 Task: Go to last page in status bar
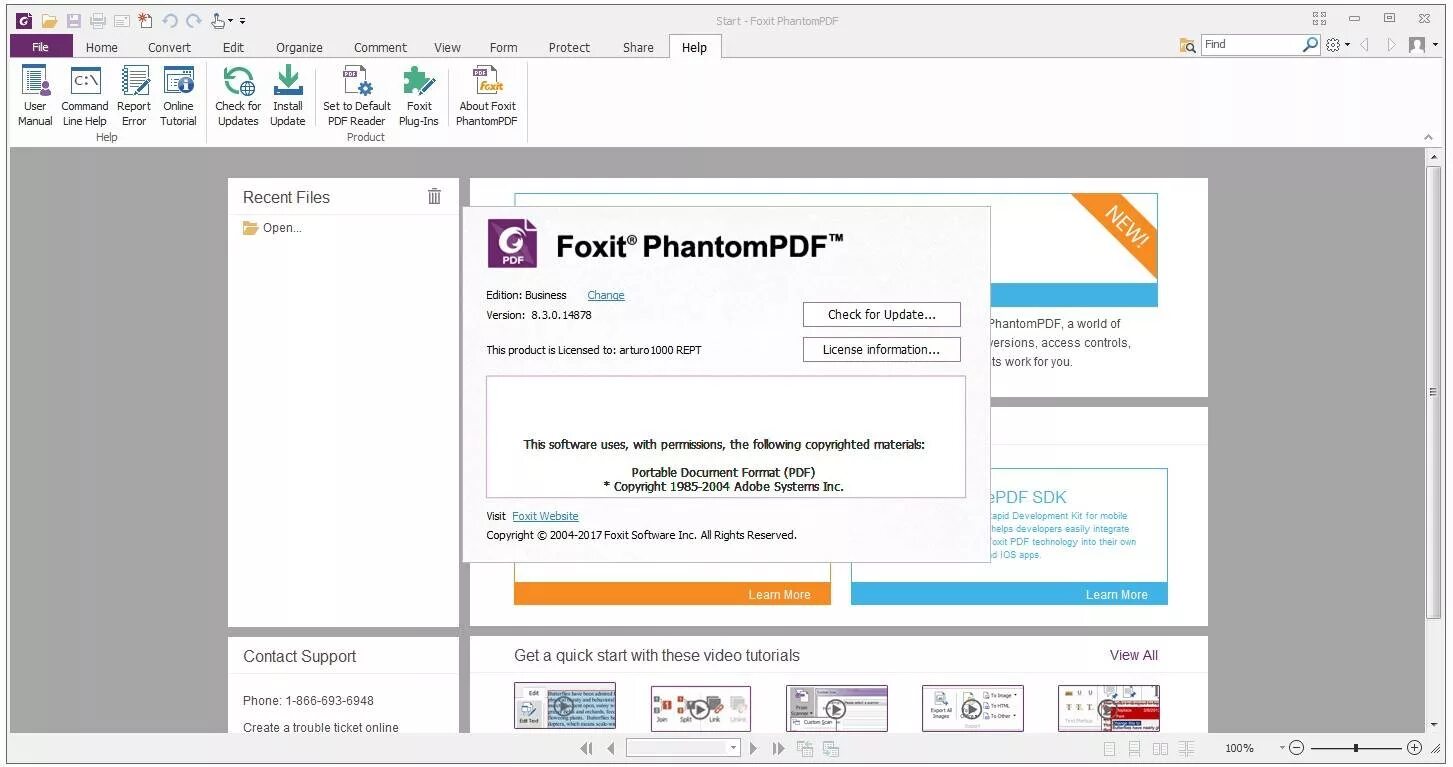780,748
